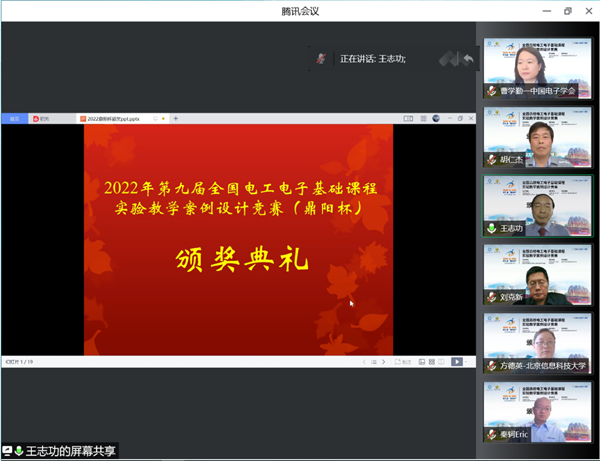Start slideshow with the play button
Image resolution: width=600 pixels, height=461 pixels.
point(455,361)
